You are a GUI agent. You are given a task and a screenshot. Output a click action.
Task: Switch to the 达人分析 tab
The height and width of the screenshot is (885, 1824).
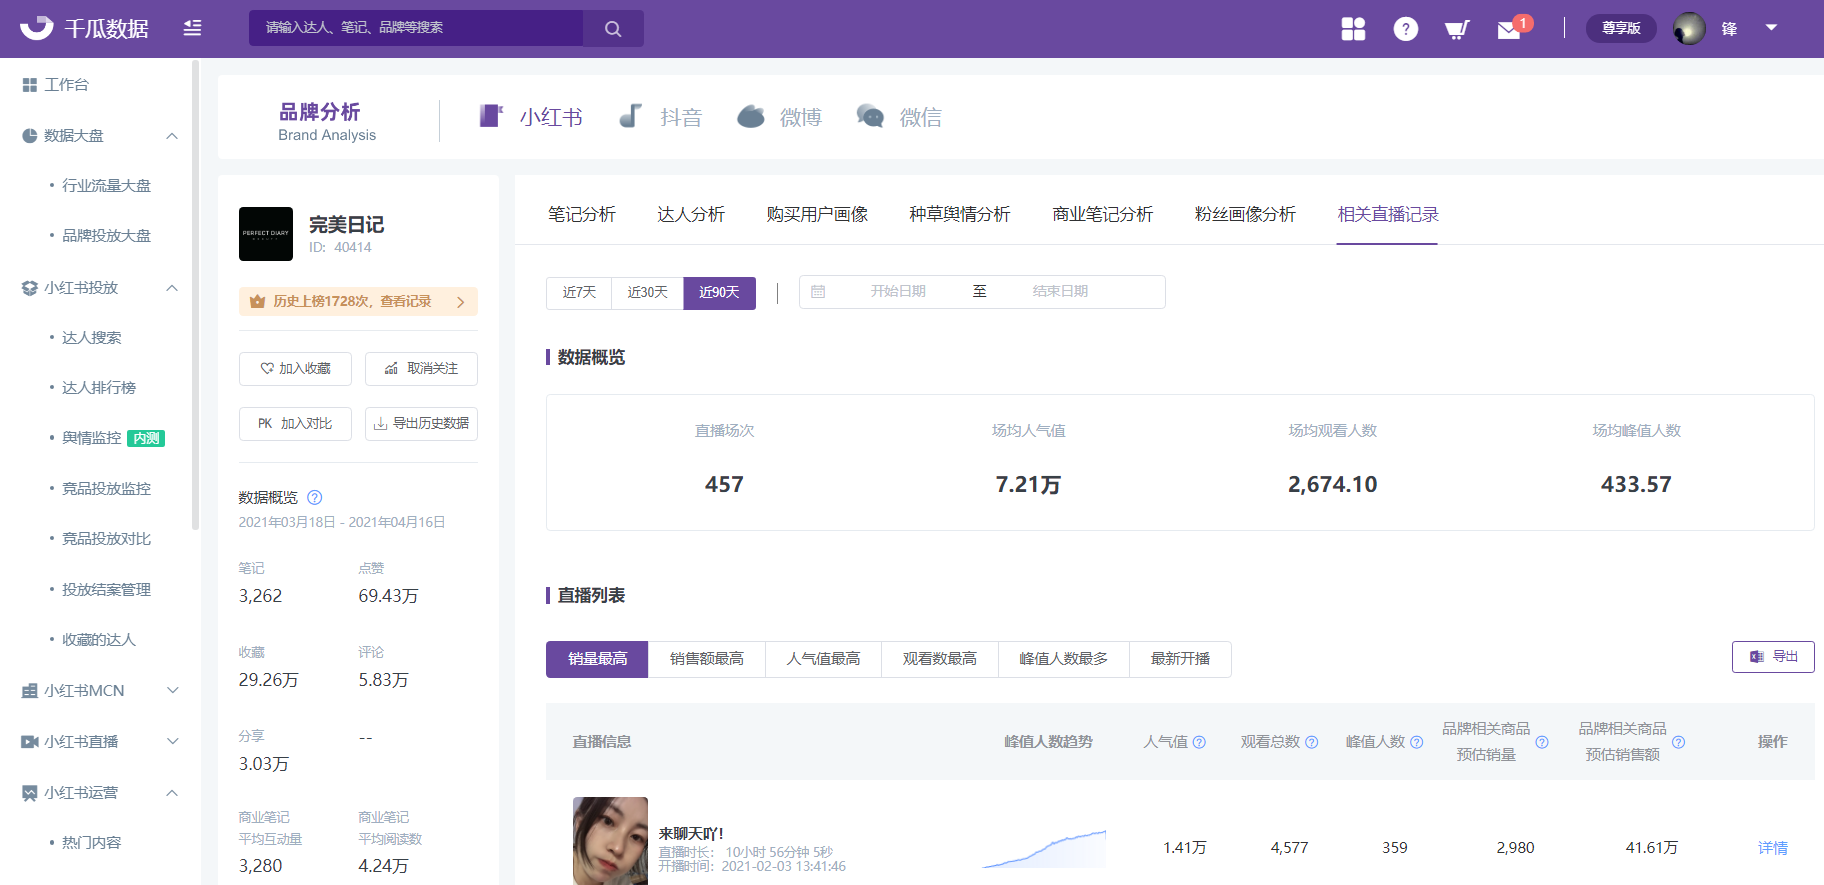691,214
